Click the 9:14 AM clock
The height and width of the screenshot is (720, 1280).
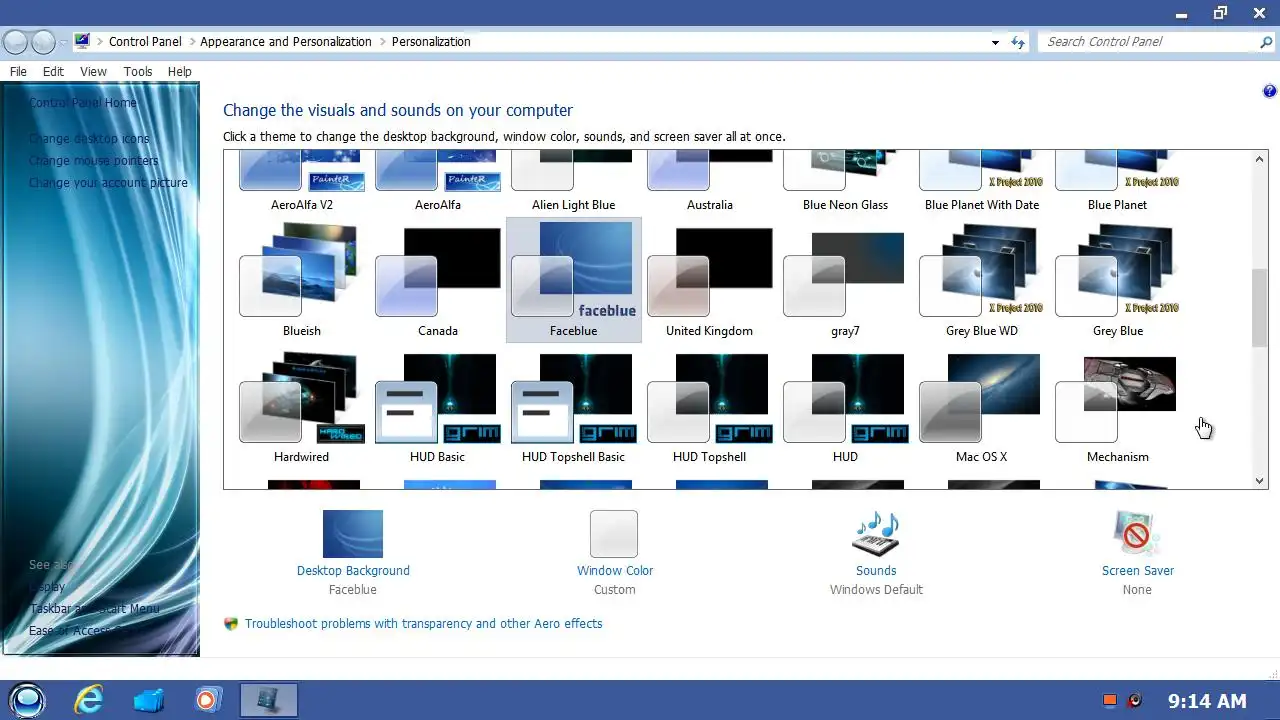[1207, 701]
